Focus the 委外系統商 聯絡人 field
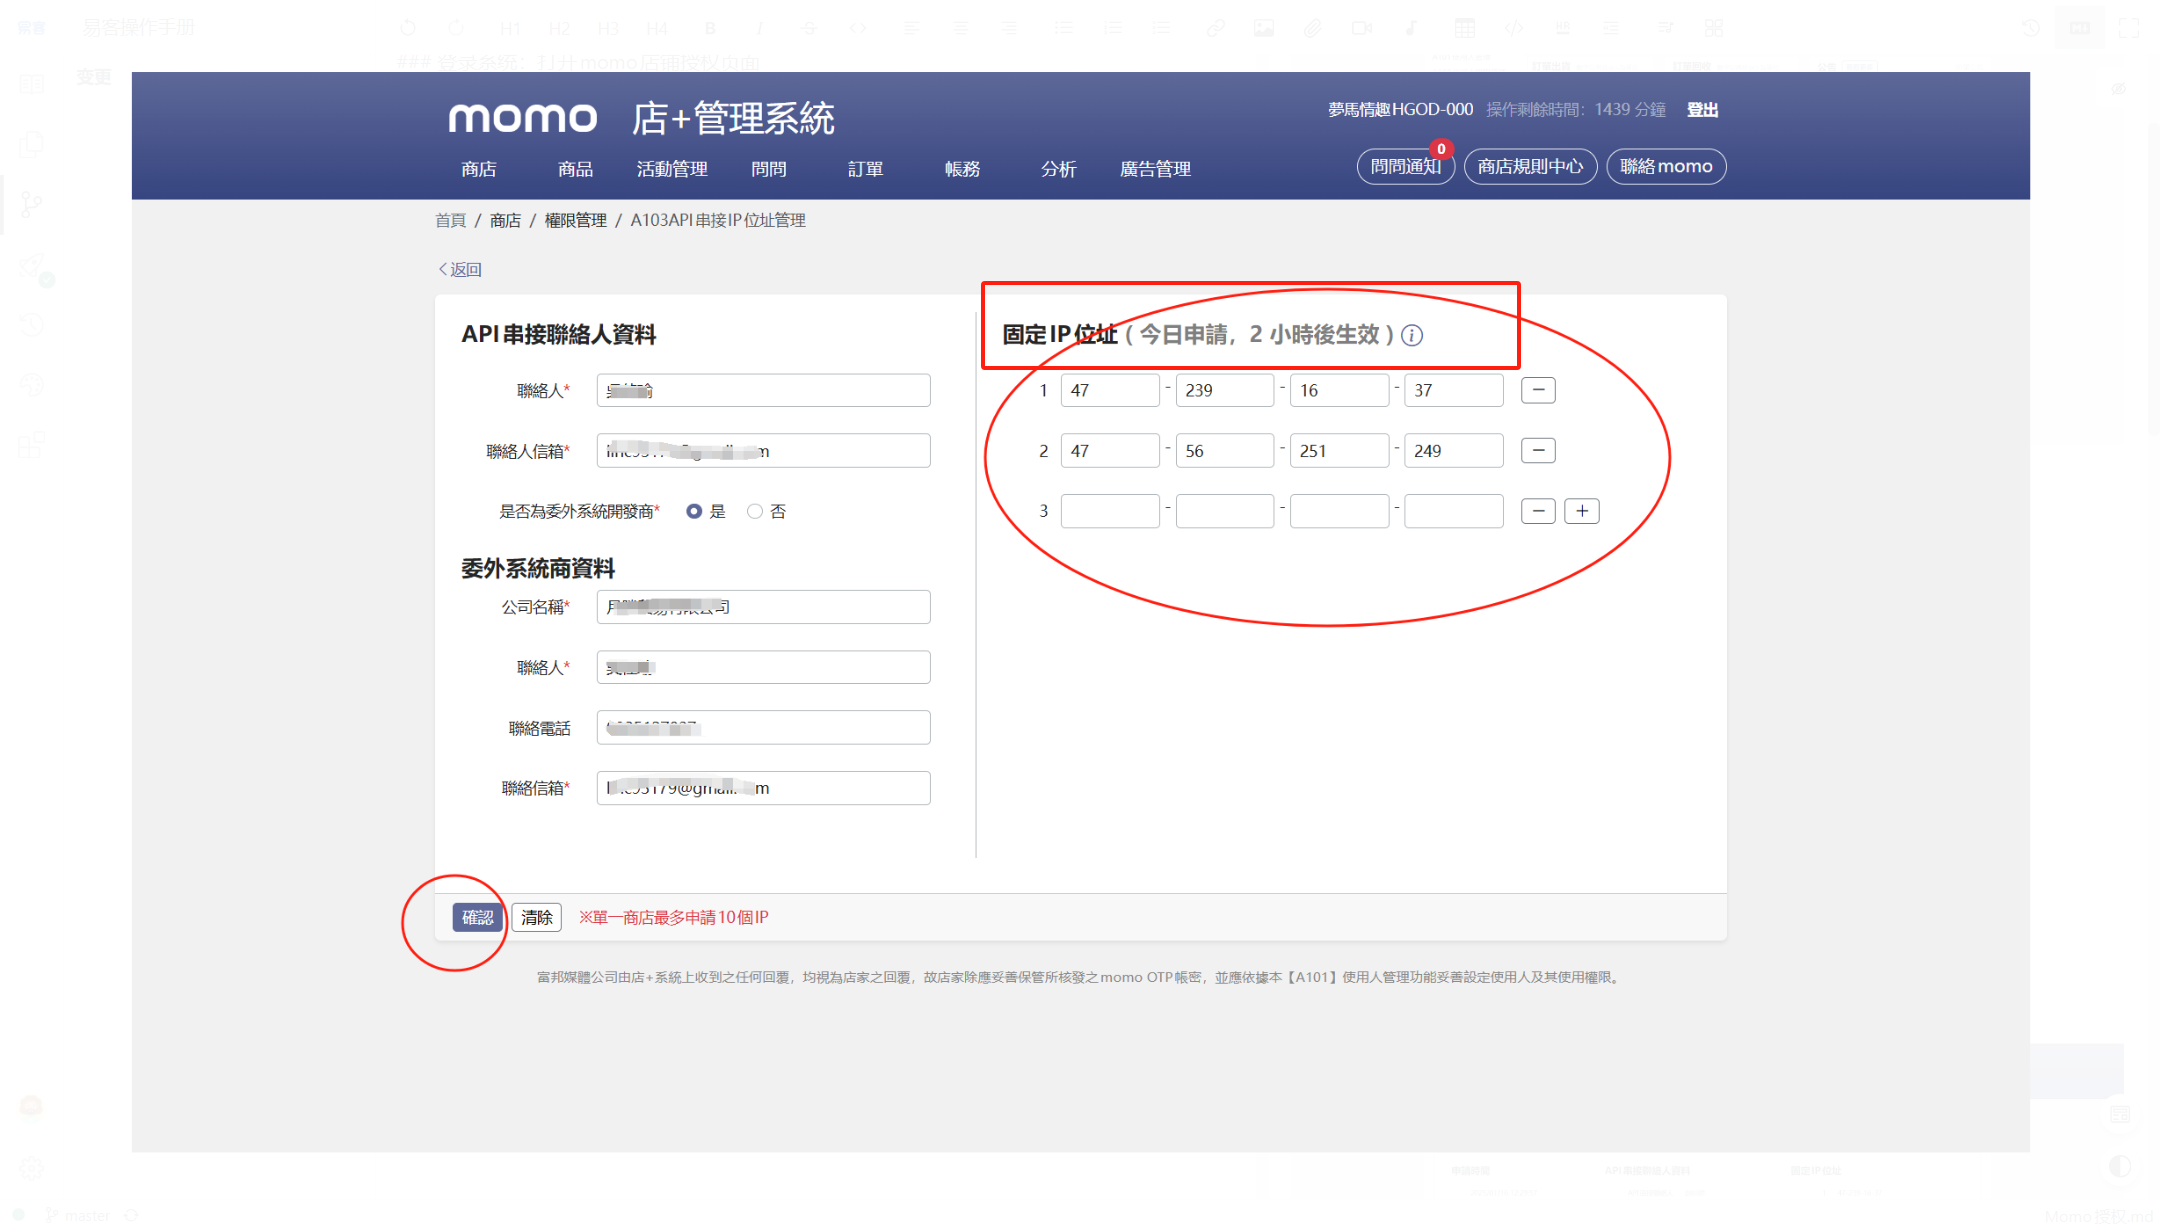Viewport: 2160px width, 1230px height. [x=763, y=667]
